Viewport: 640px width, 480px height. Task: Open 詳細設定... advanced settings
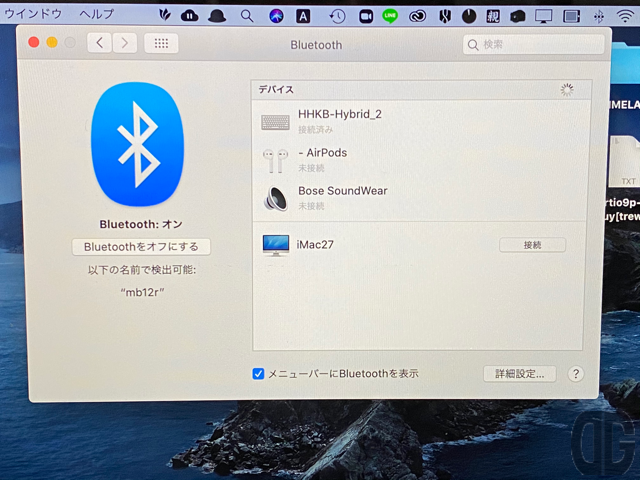[520, 373]
